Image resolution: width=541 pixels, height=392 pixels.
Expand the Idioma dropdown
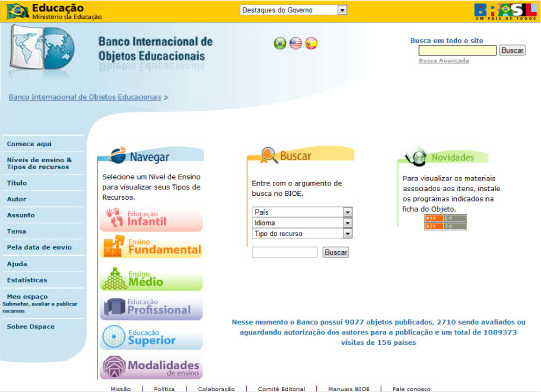click(x=302, y=223)
